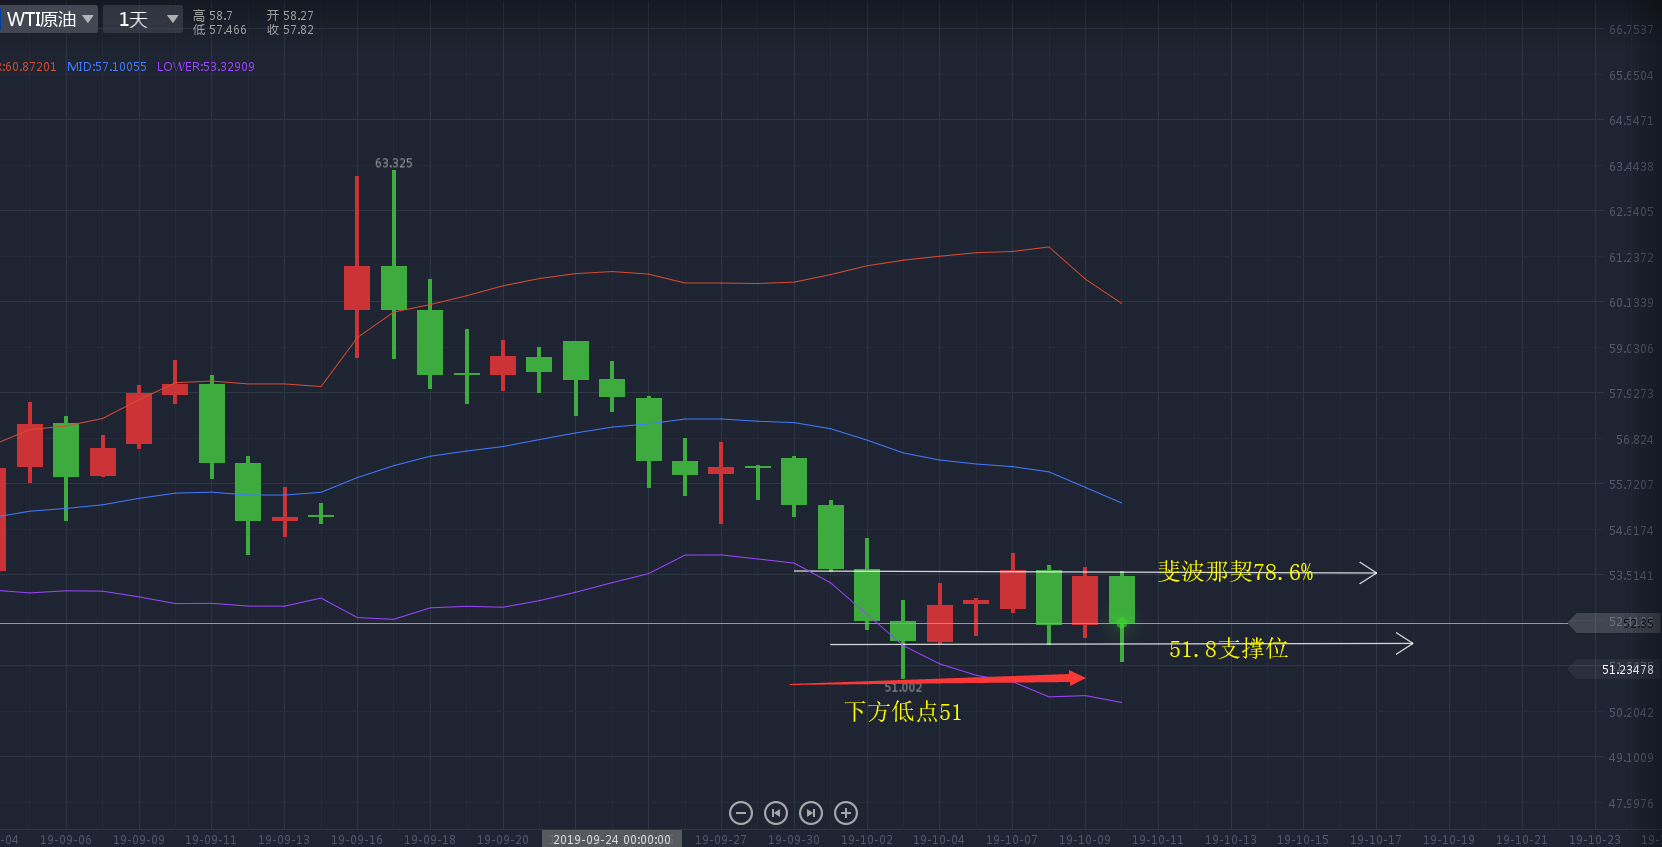Click the 19-10-15 date axis label
Screen dimensions: 1662x847
click(1303, 840)
